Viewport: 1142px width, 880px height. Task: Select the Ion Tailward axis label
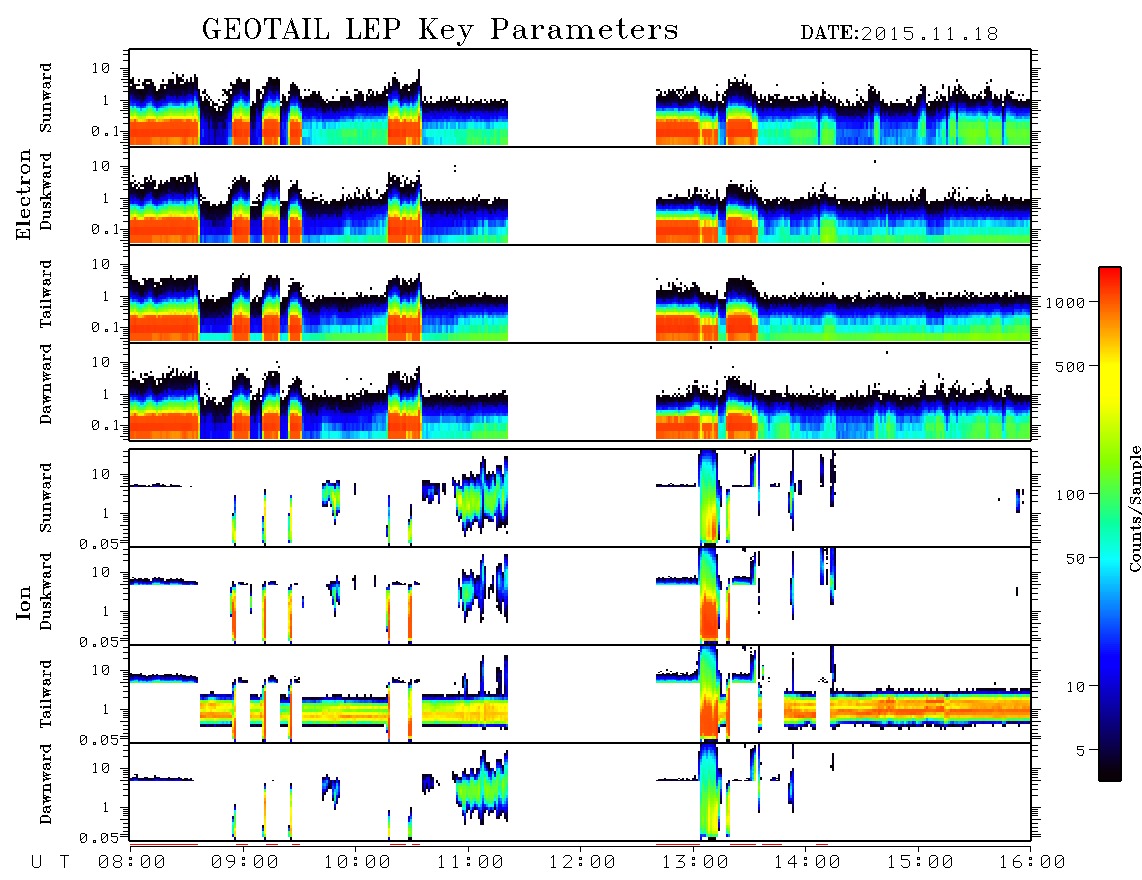(46, 694)
